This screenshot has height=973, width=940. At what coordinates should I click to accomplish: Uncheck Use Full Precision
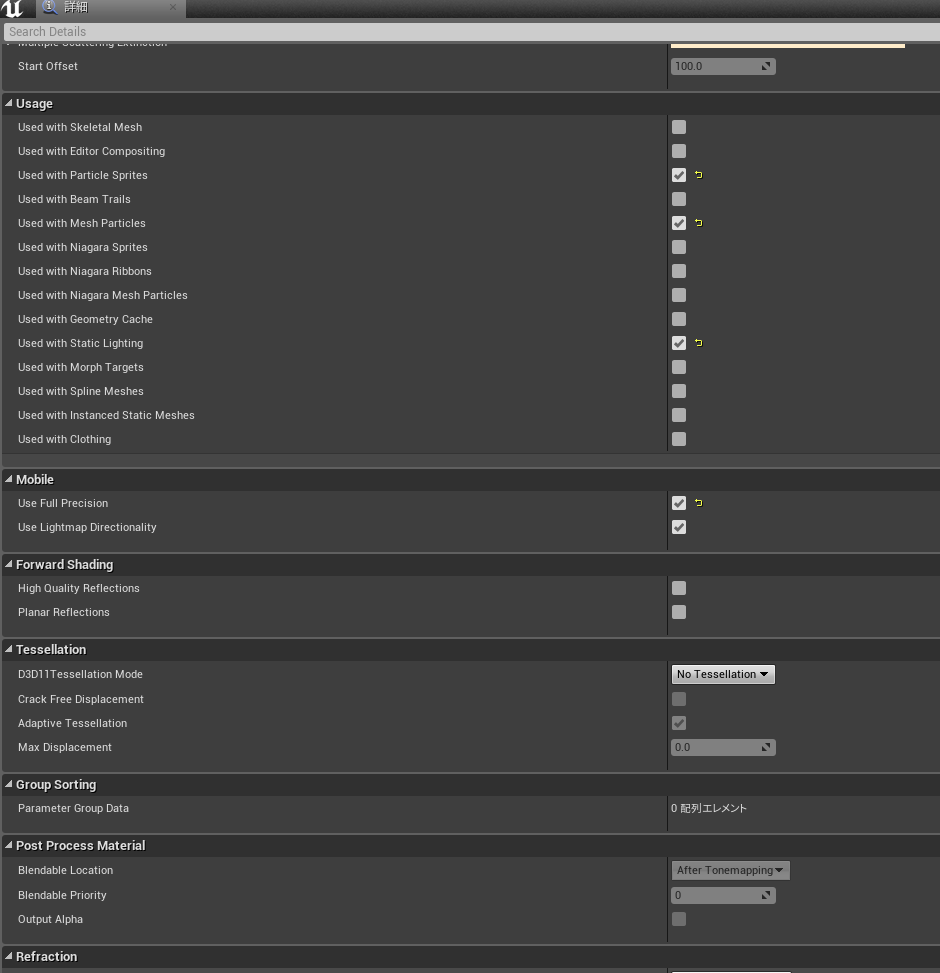pos(679,503)
